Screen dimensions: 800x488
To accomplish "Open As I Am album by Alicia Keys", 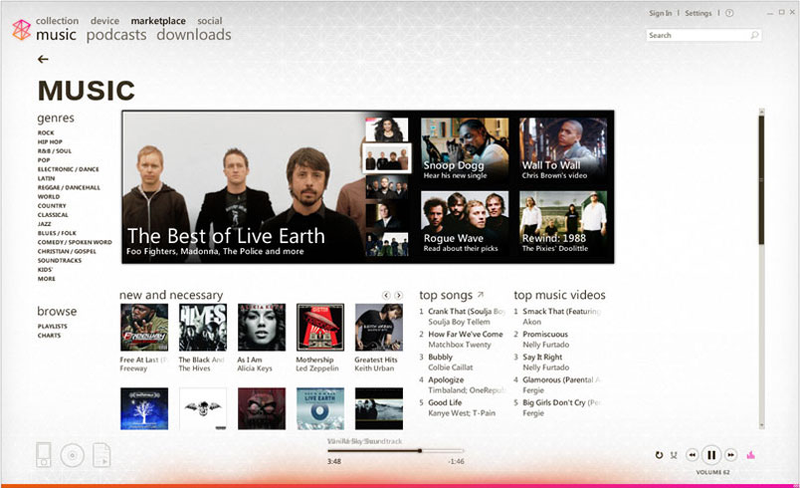I will click(x=262, y=327).
